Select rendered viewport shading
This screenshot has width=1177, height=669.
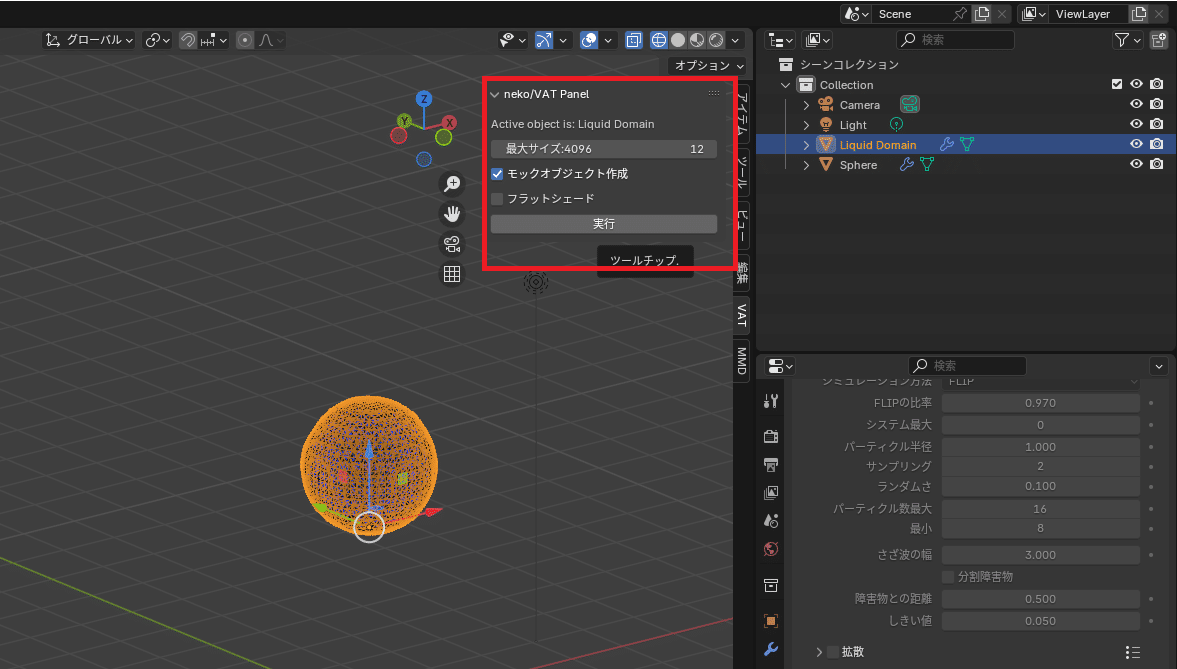(717, 40)
